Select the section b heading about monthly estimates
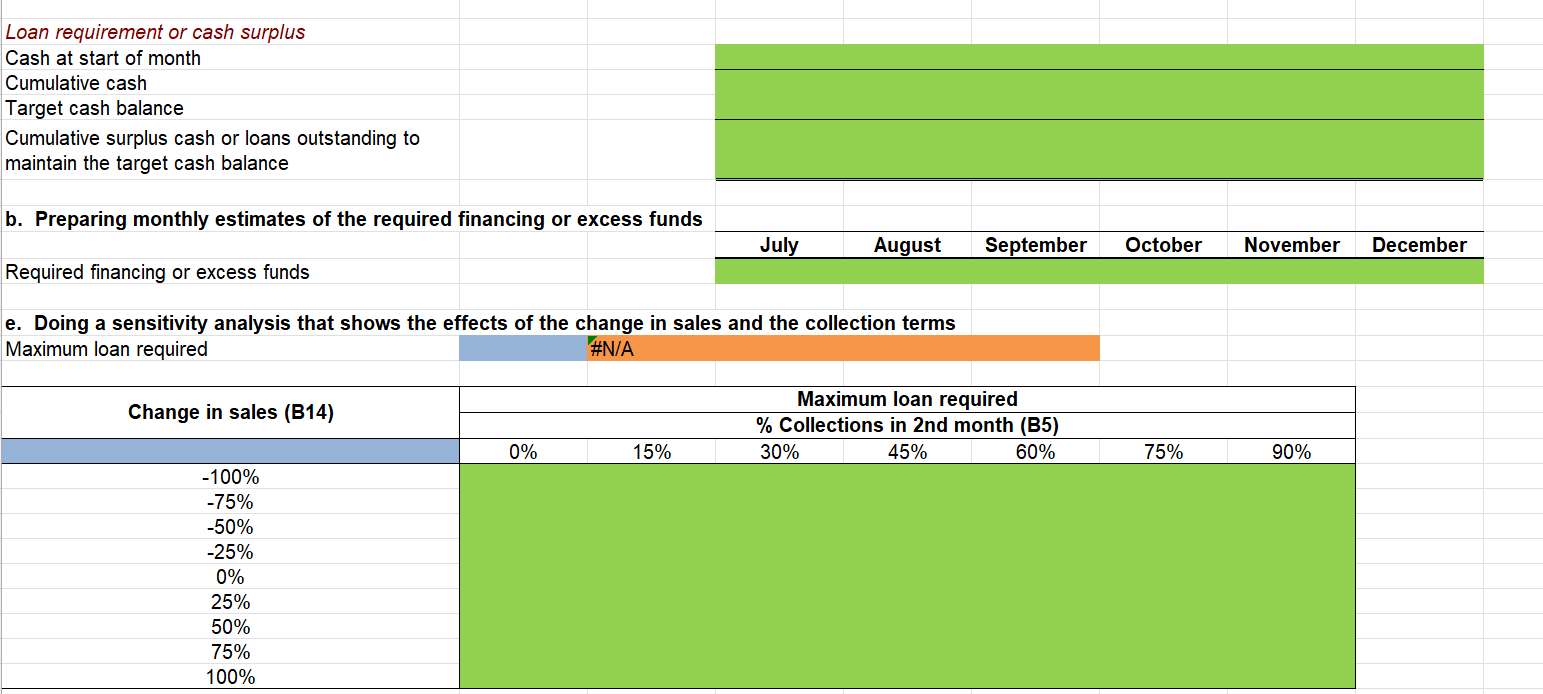This screenshot has width=1543, height=694. tap(354, 219)
